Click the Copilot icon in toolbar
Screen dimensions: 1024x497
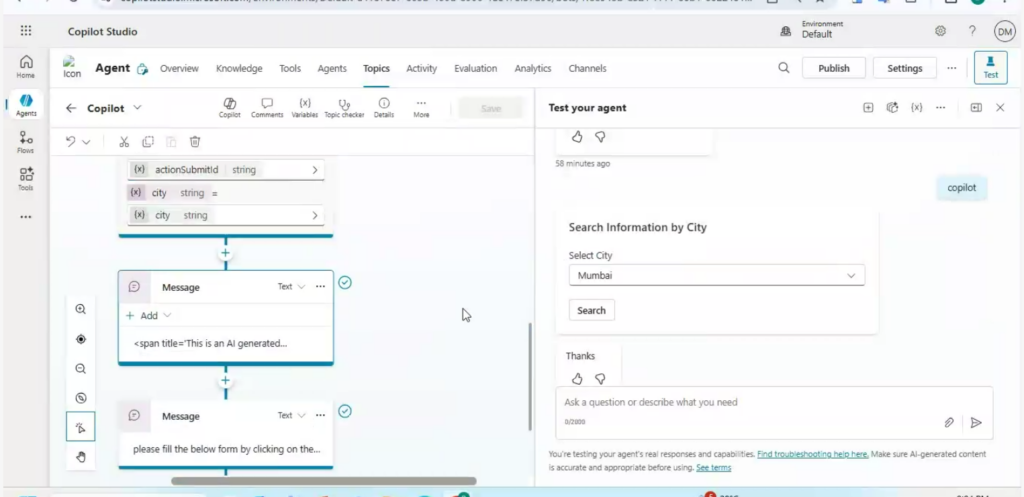(230, 107)
